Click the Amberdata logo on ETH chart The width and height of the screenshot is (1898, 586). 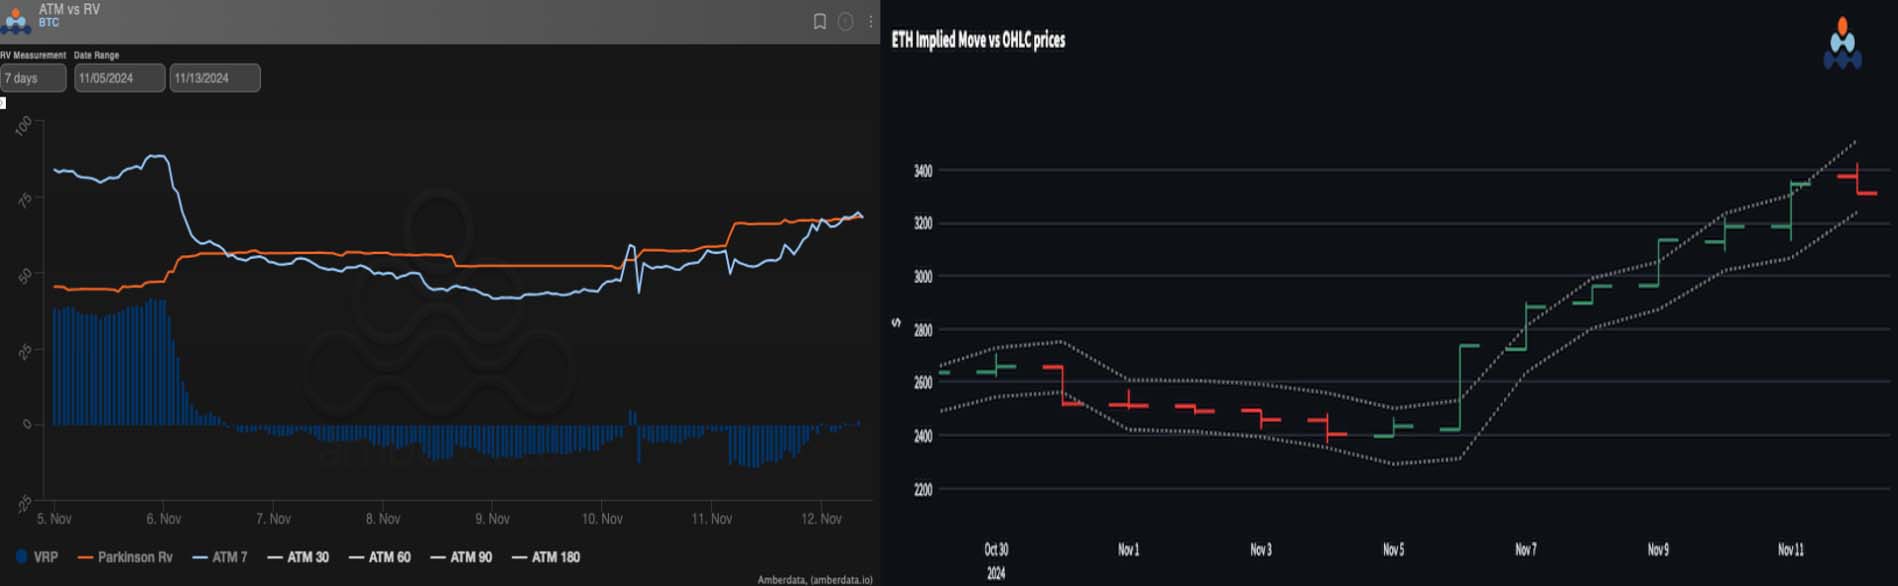(x=1842, y=44)
